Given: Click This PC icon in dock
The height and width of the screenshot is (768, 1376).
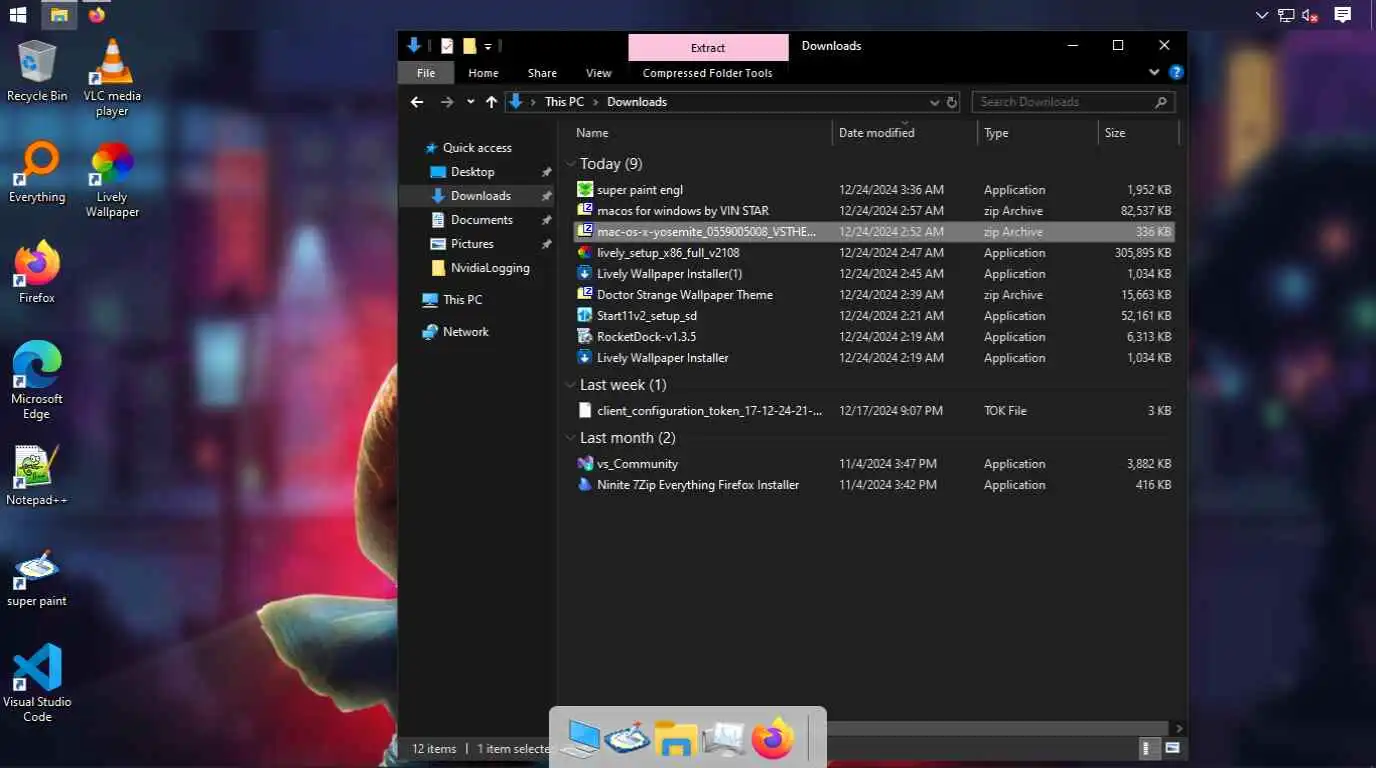Looking at the screenshot, I should click(581, 738).
